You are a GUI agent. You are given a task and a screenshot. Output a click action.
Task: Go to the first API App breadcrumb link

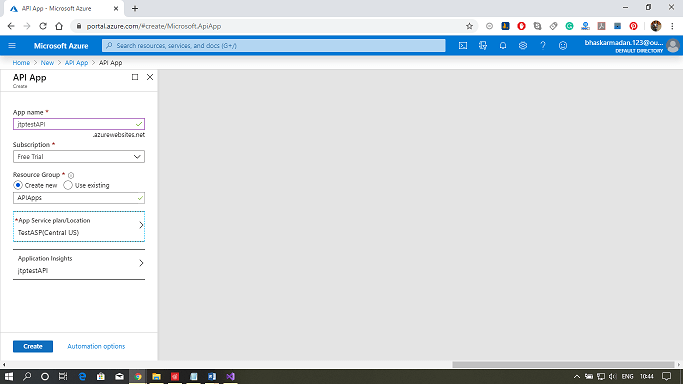tap(76, 63)
